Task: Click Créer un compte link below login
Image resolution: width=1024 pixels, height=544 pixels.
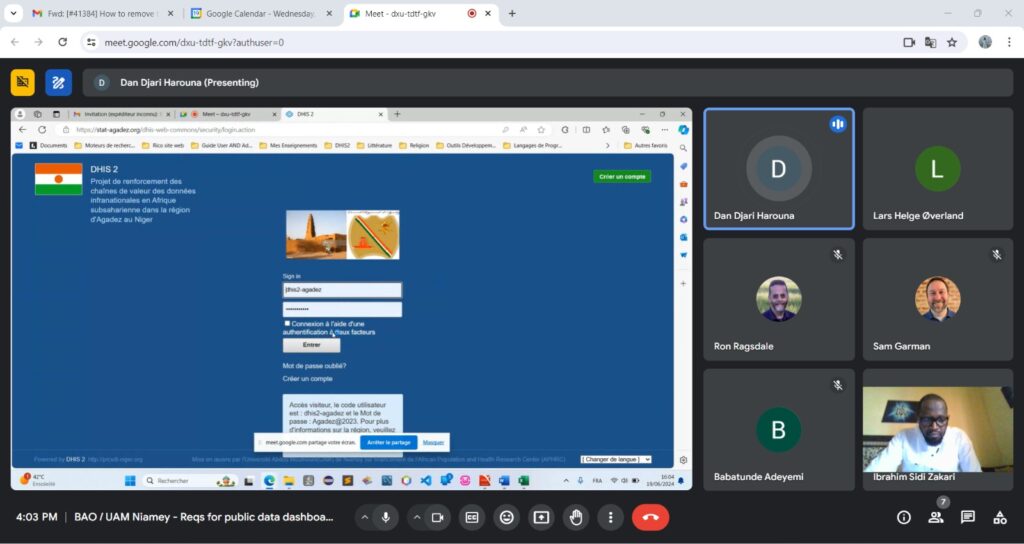Action: point(308,379)
